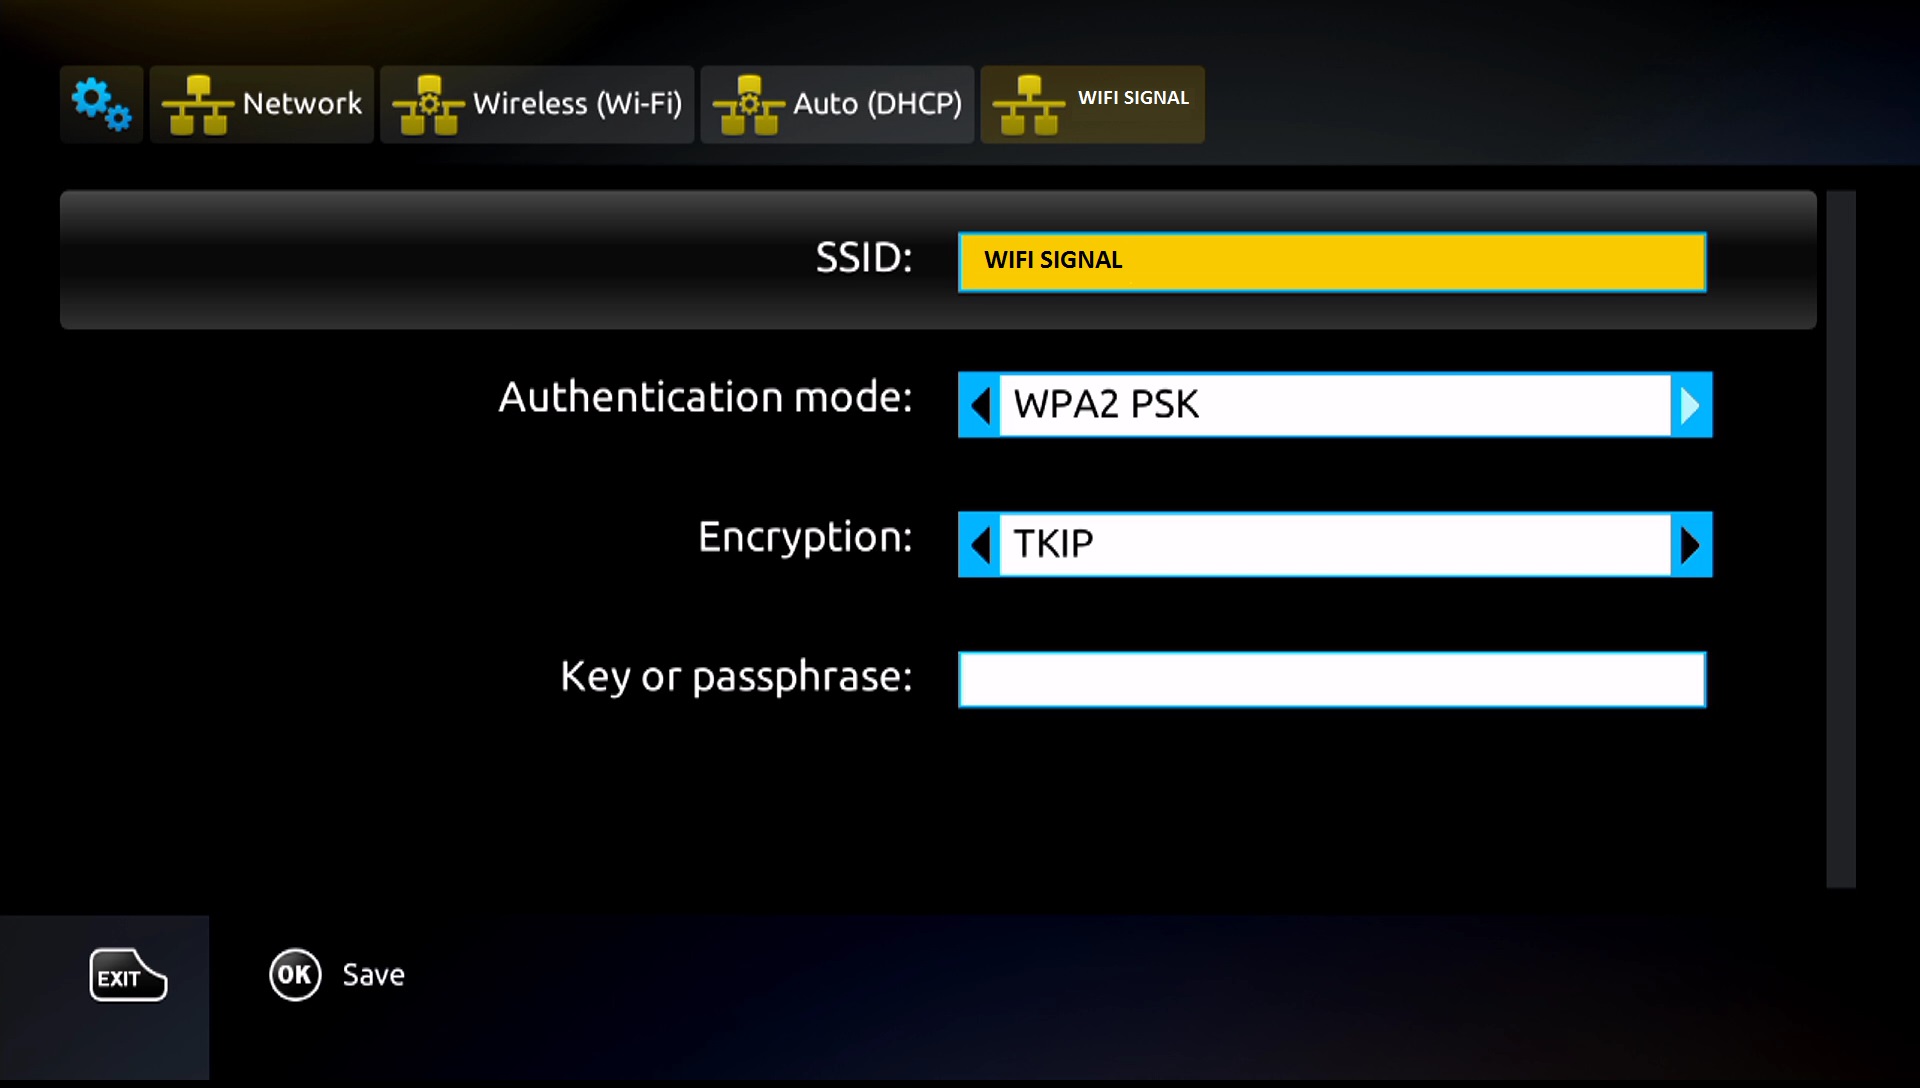Select the Wireless (Wi-Fi) menu tab
This screenshot has width=1920, height=1088.
point(538,102)
